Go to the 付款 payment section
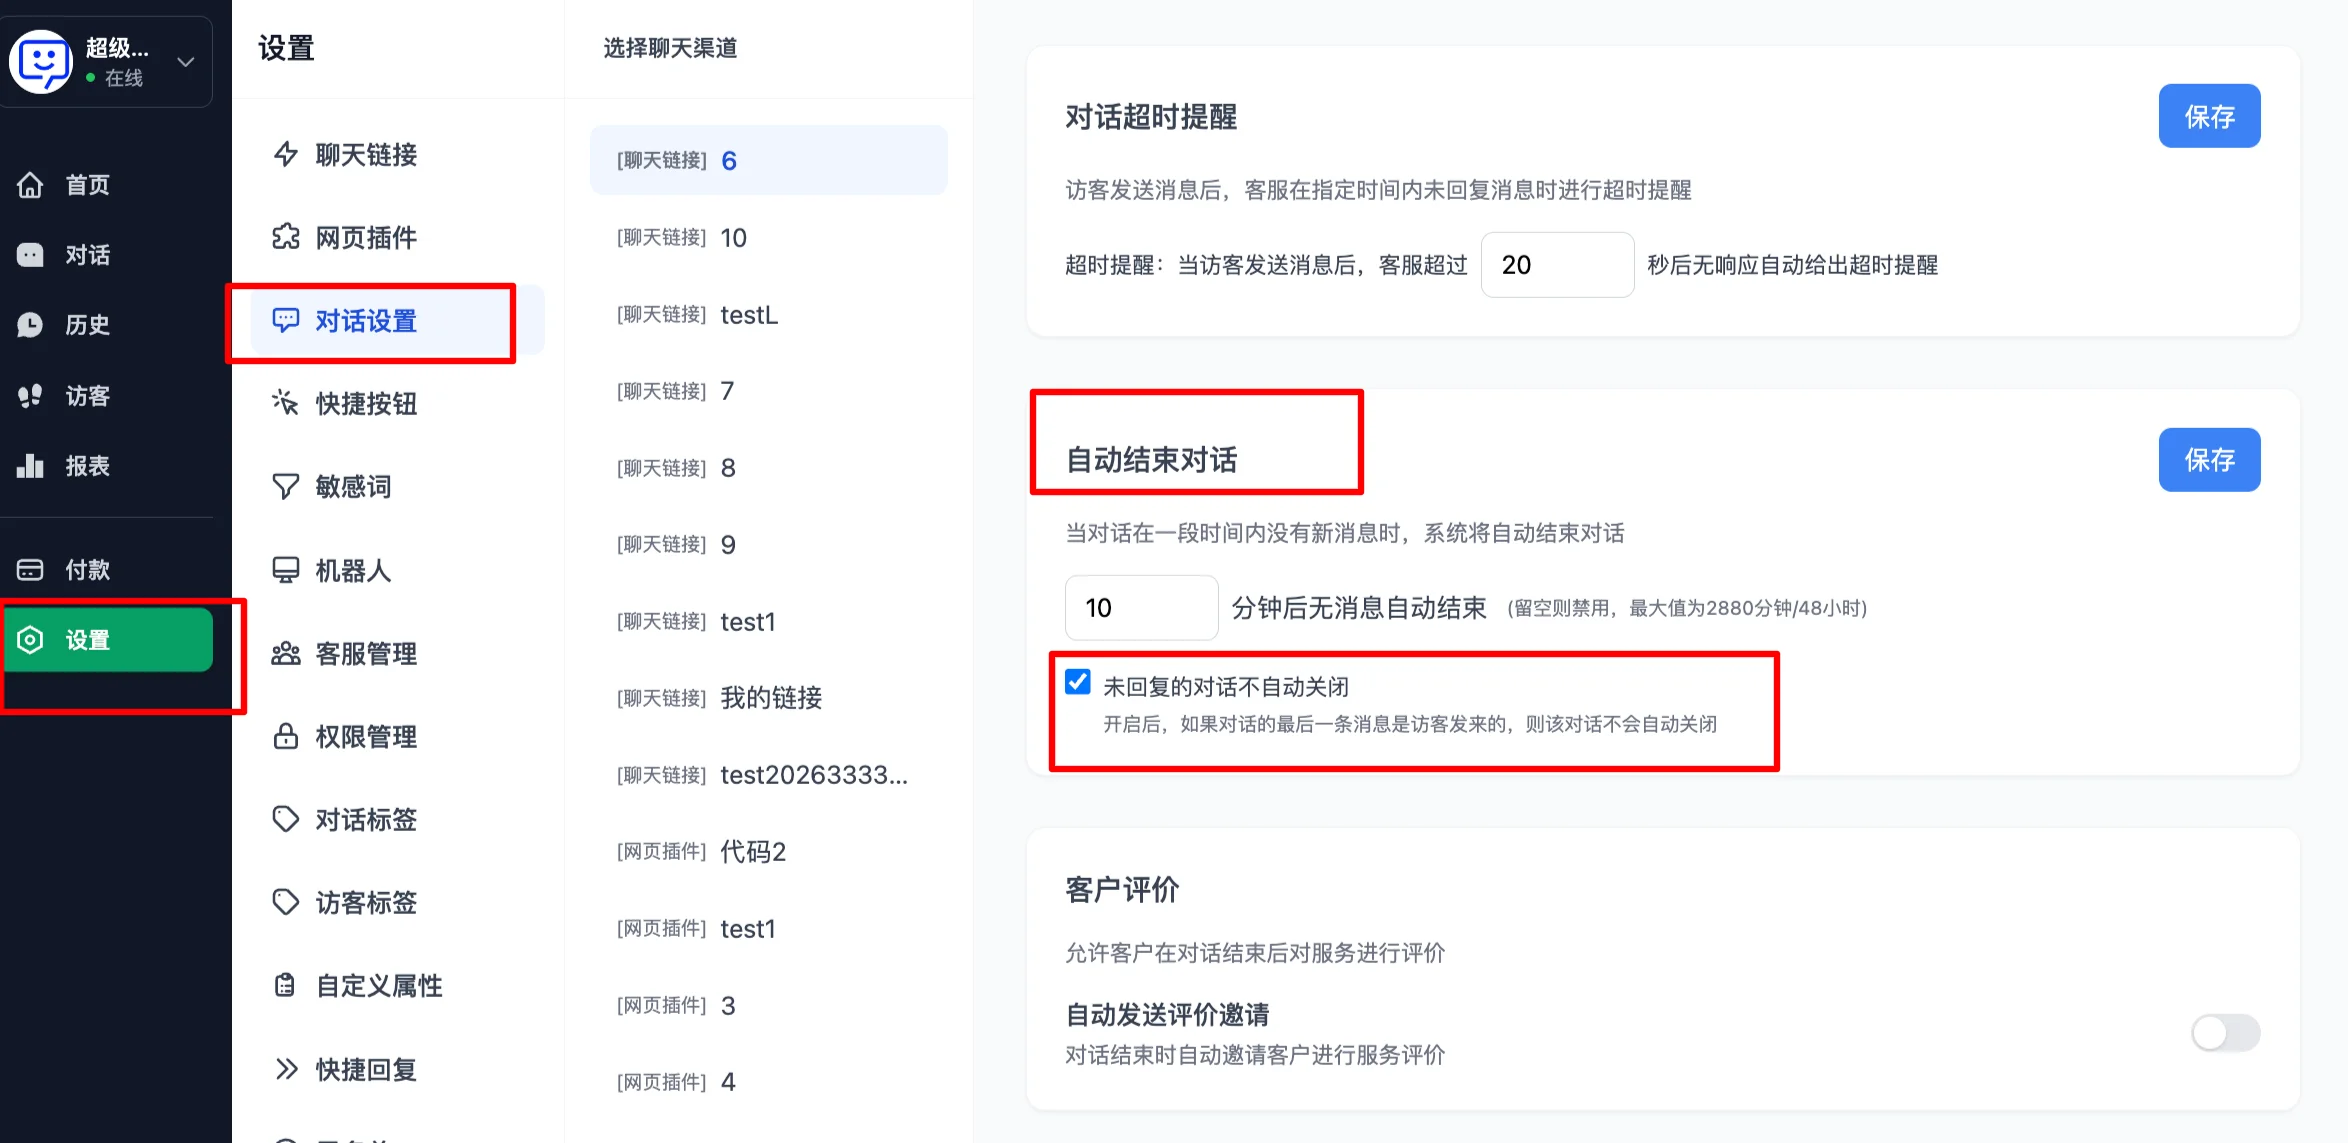Image resolution: width=2348 pixels, height=1143 pixels. (x=86, y=568)
